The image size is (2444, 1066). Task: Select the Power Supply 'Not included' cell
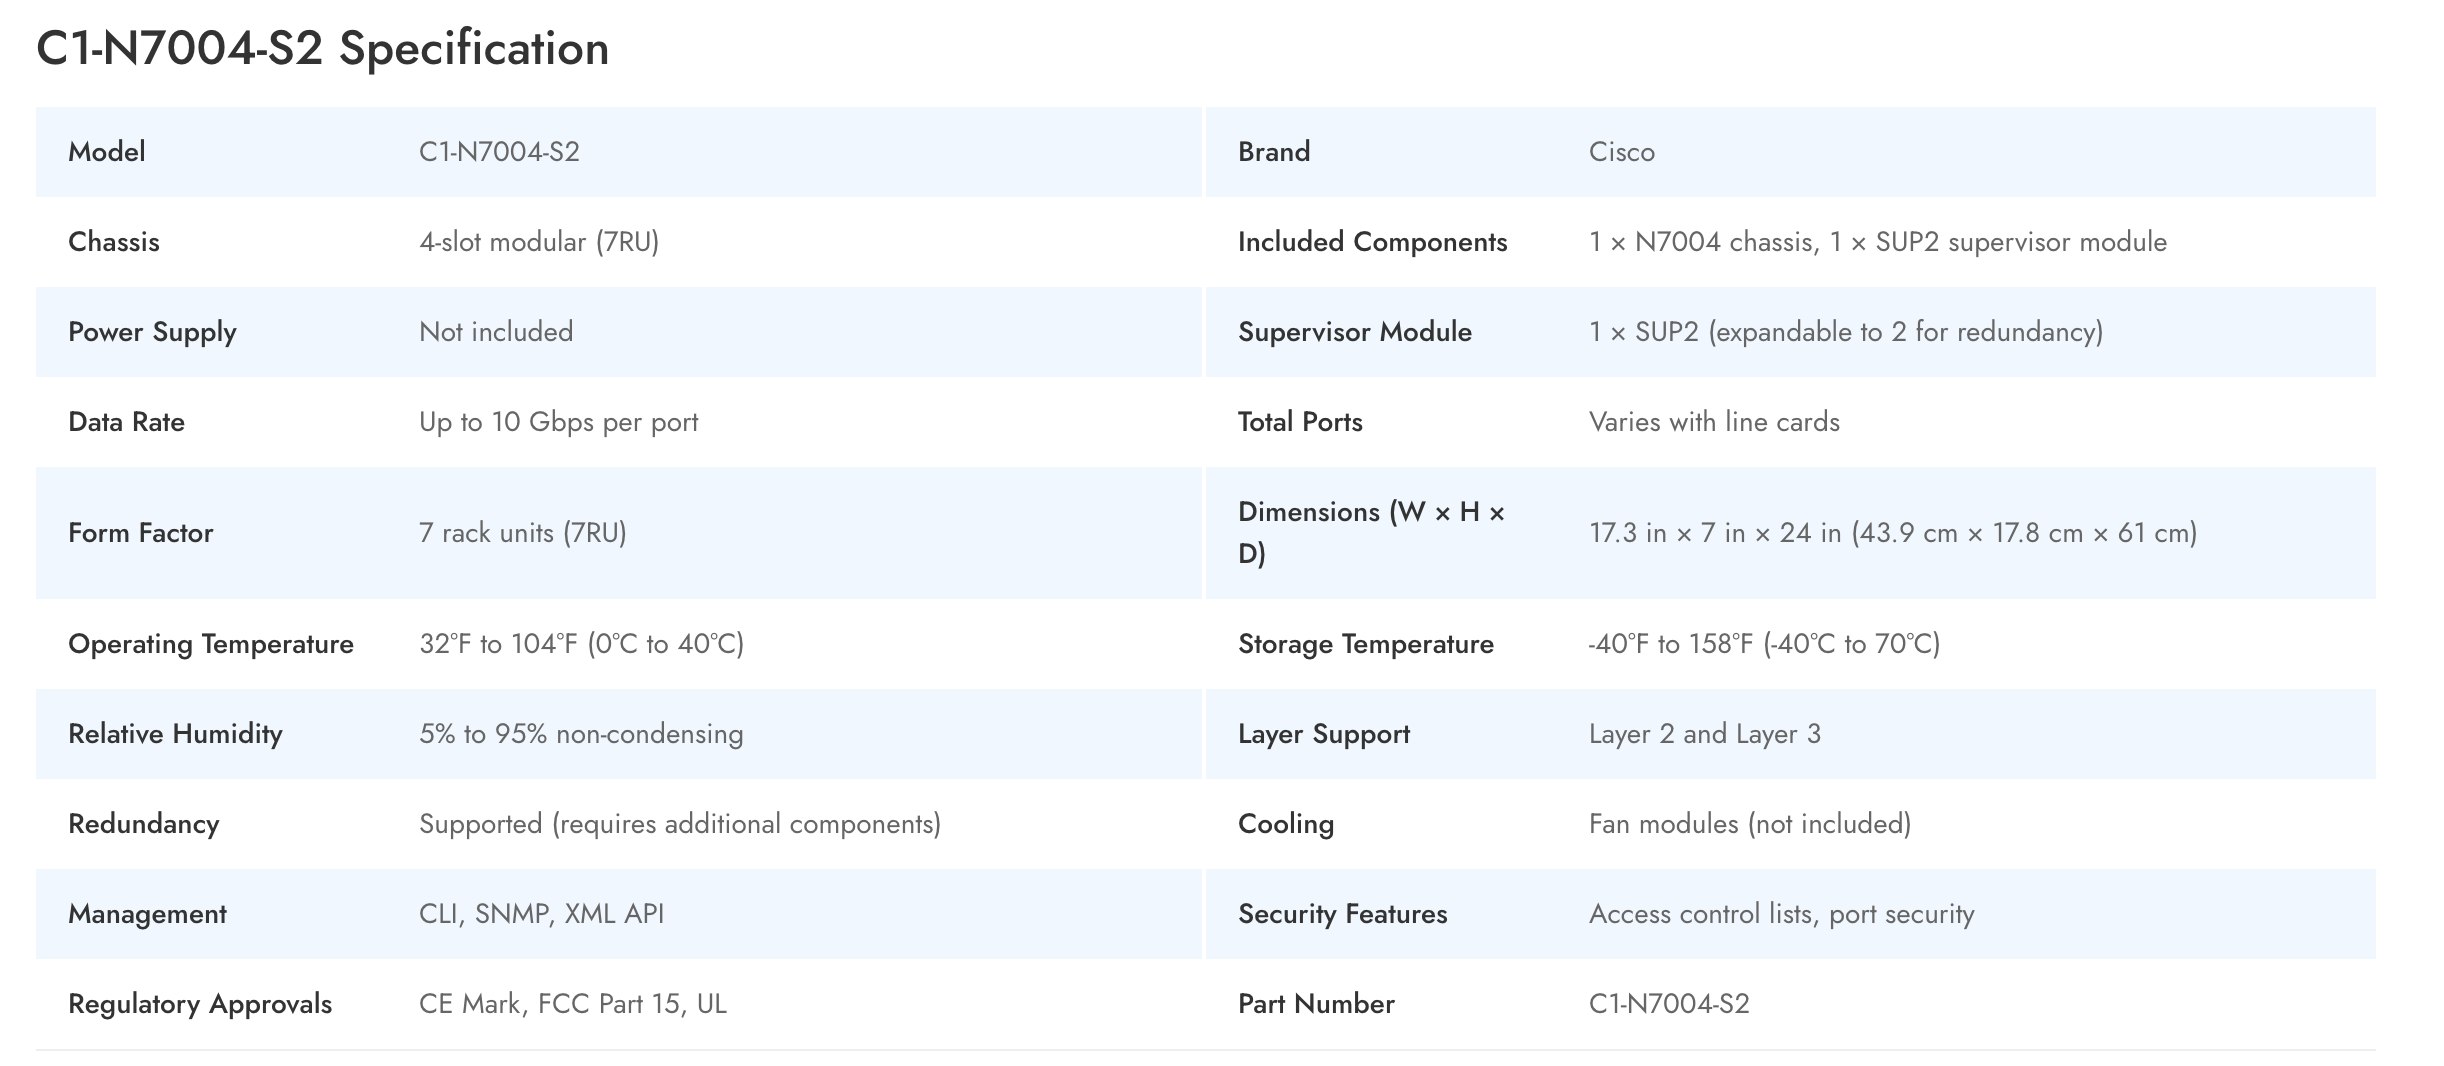tap(496, 332)
